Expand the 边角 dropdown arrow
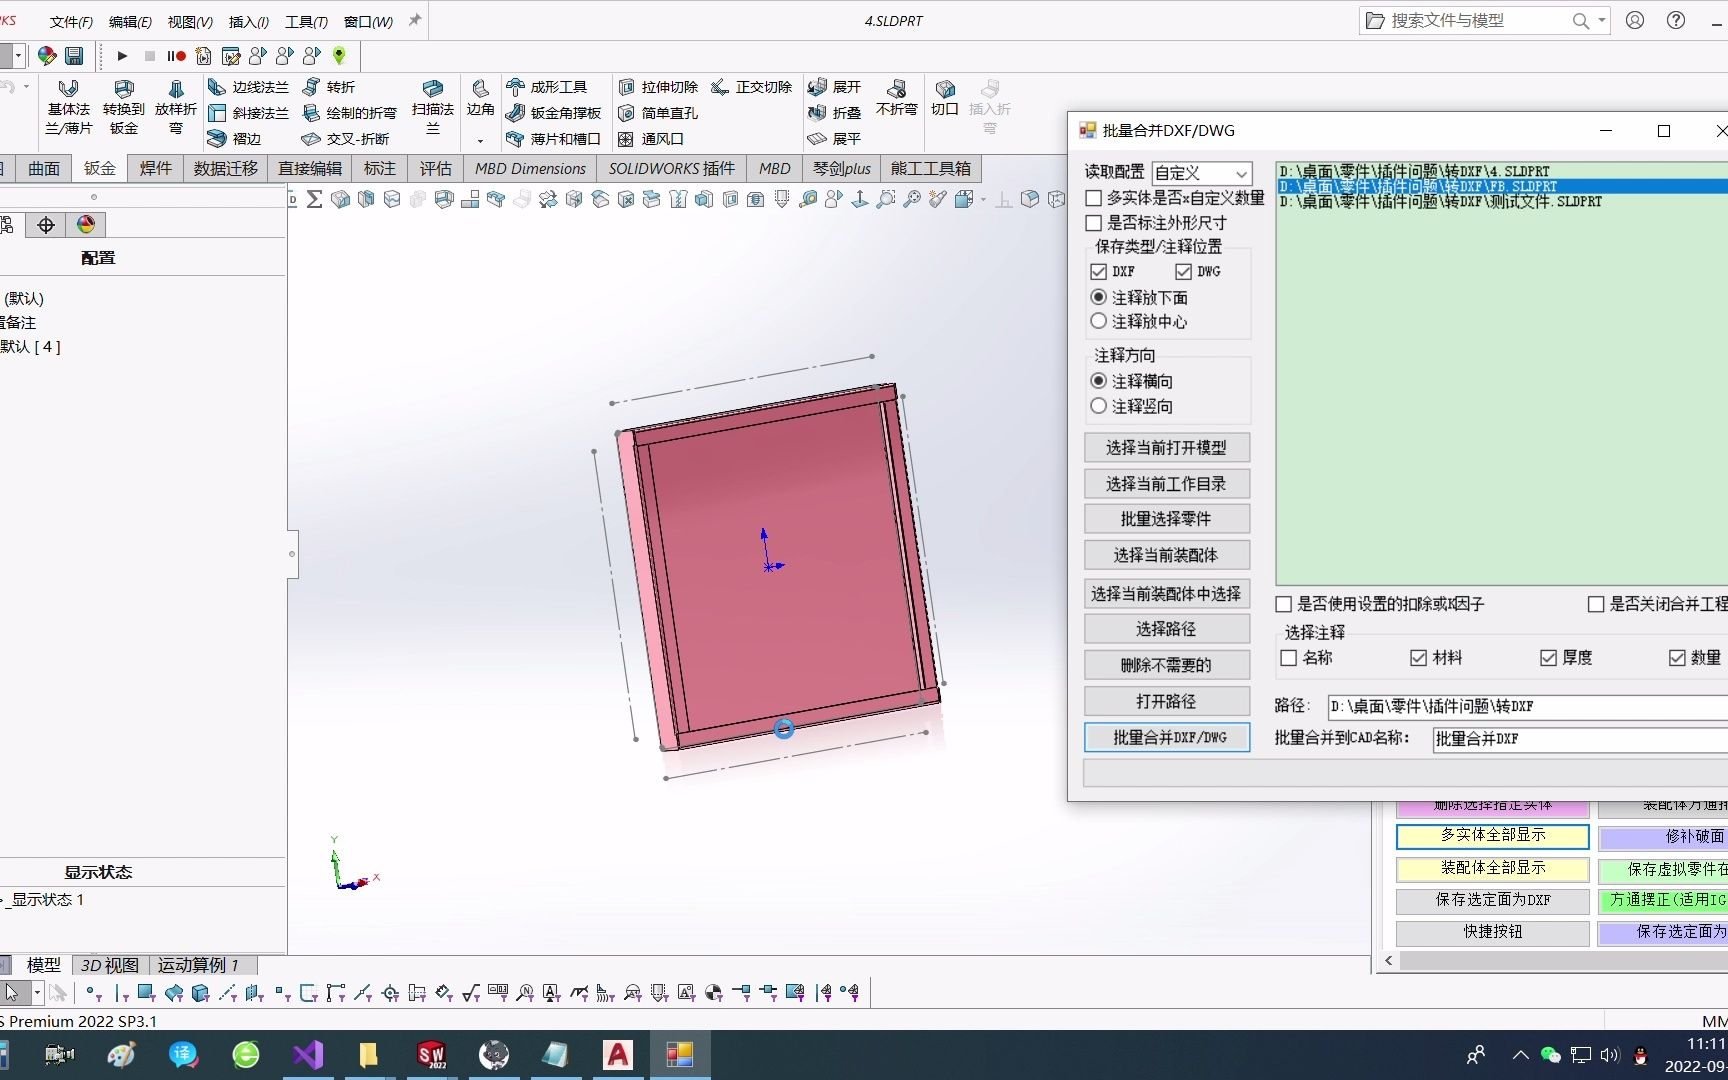Image resolution: width=1728 pixels, height=1080 pixels. point(480,140)
